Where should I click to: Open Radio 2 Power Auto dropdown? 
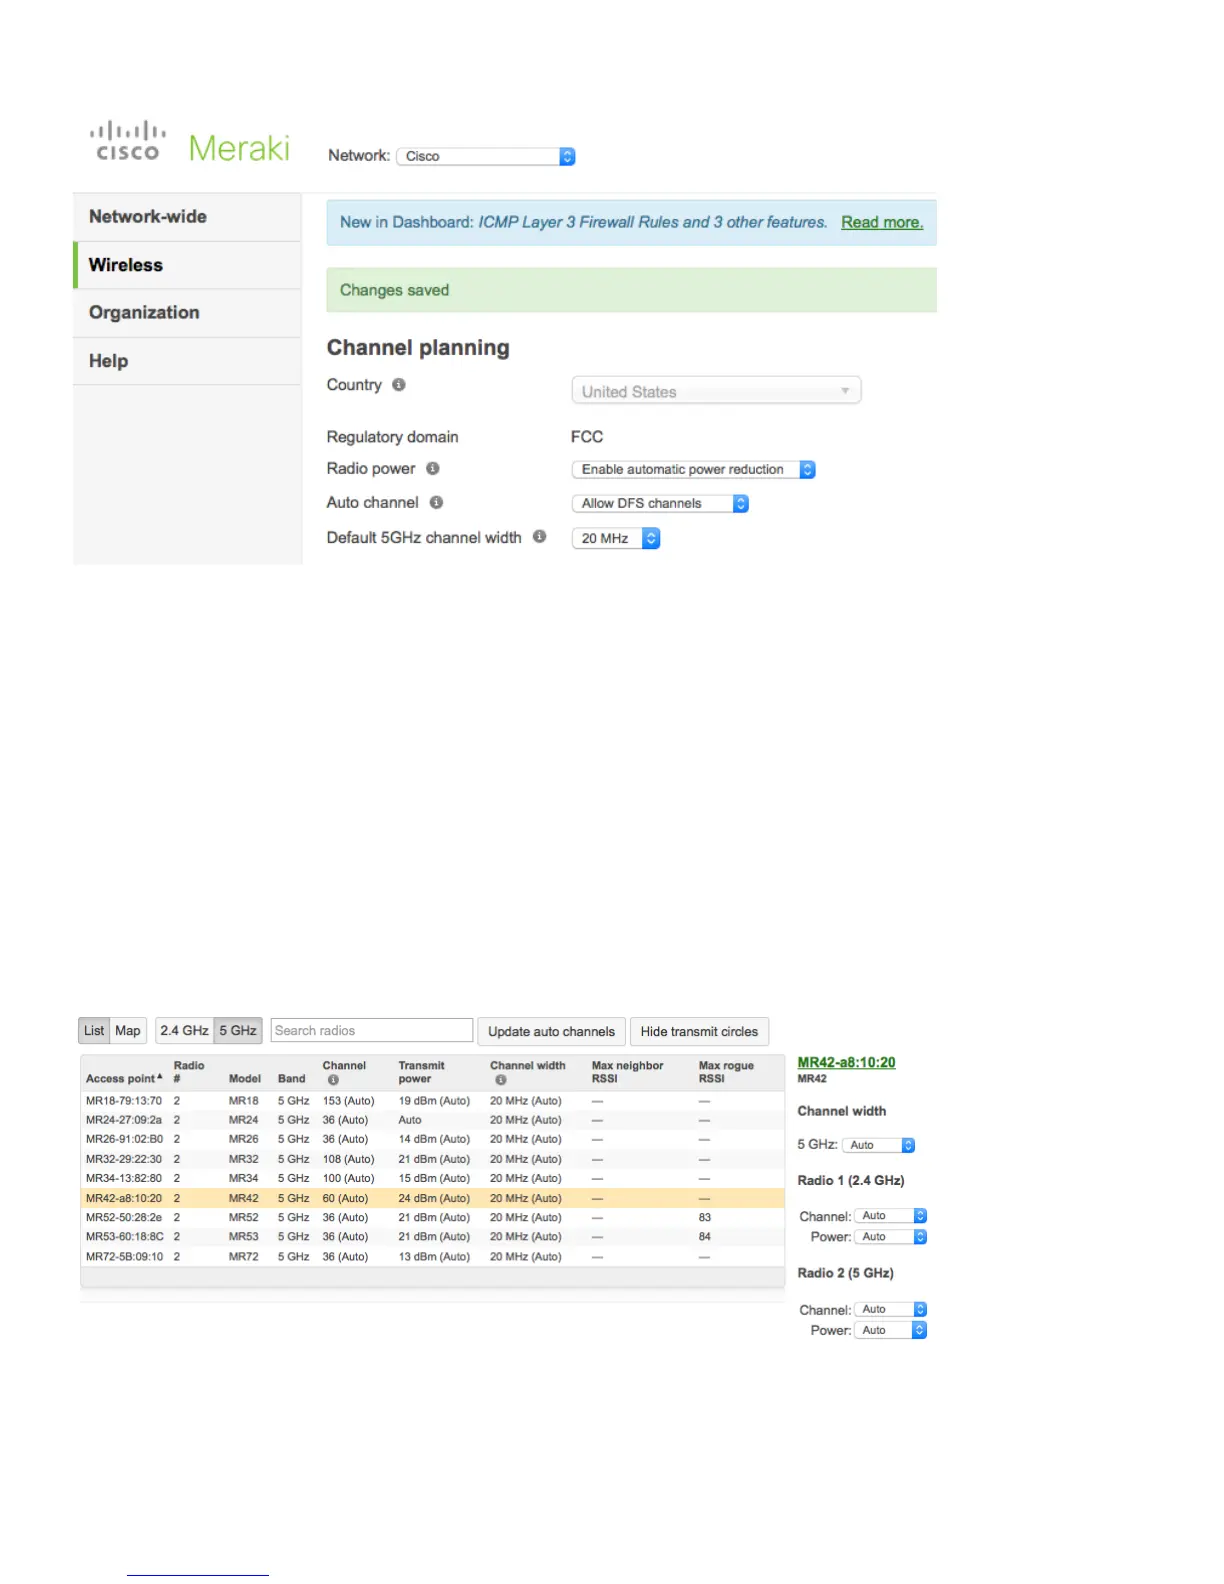(891, 1330)
